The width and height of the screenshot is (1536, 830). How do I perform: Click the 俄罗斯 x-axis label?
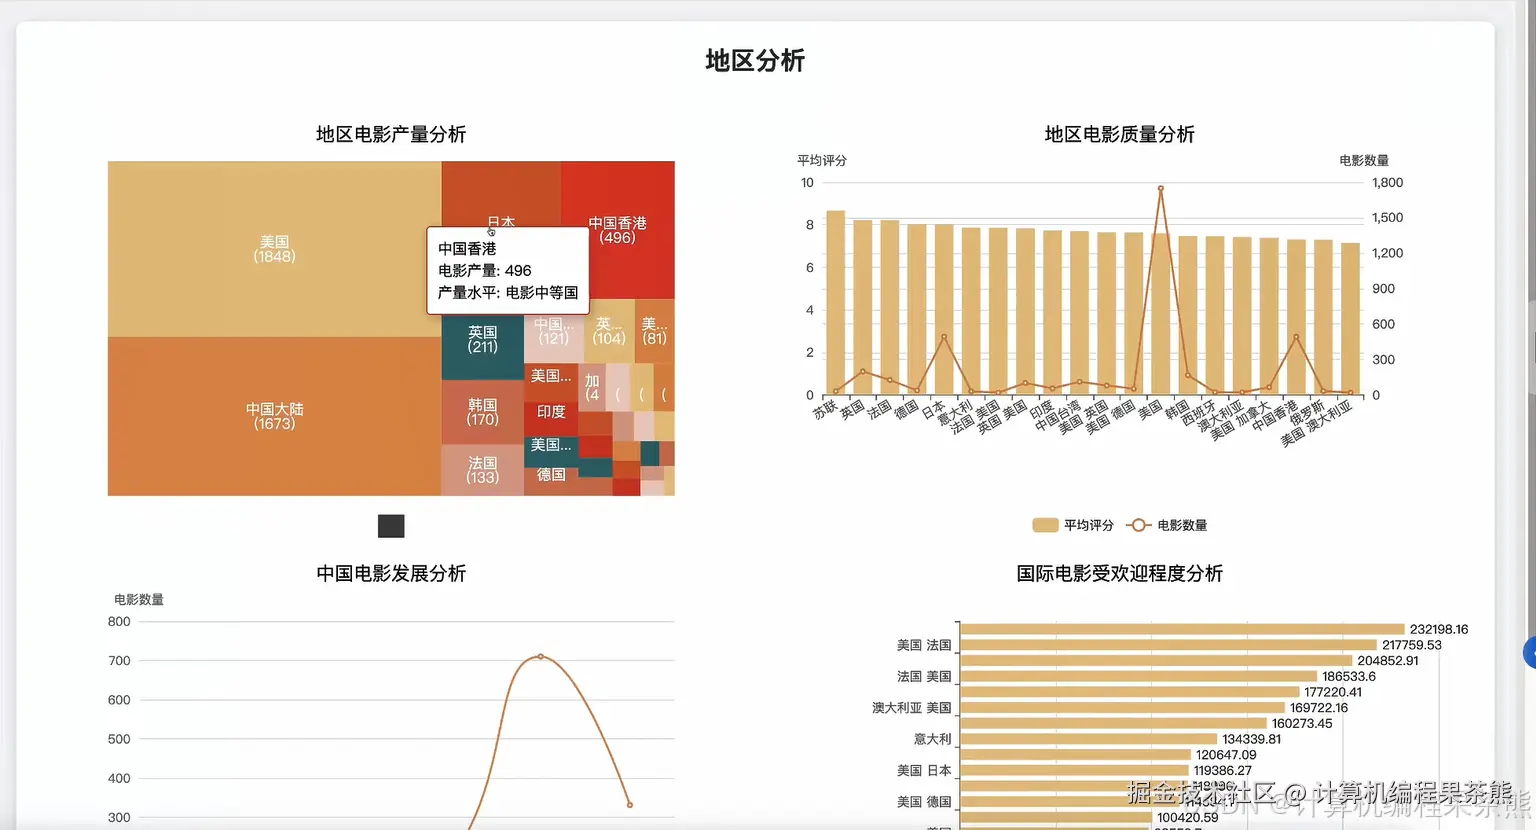[x=1307, y=413]
